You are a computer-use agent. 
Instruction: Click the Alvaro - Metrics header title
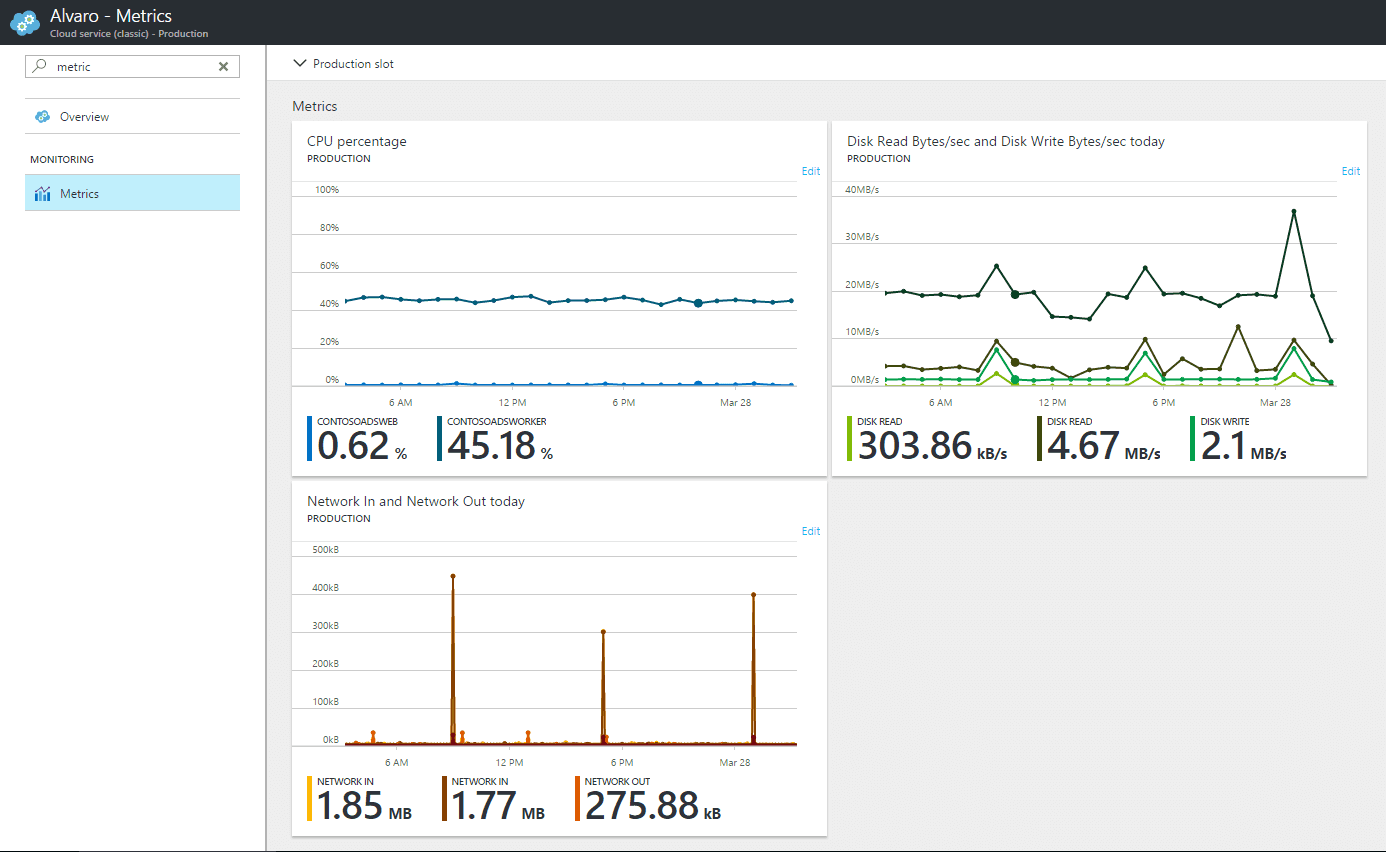tap(111, 16)
